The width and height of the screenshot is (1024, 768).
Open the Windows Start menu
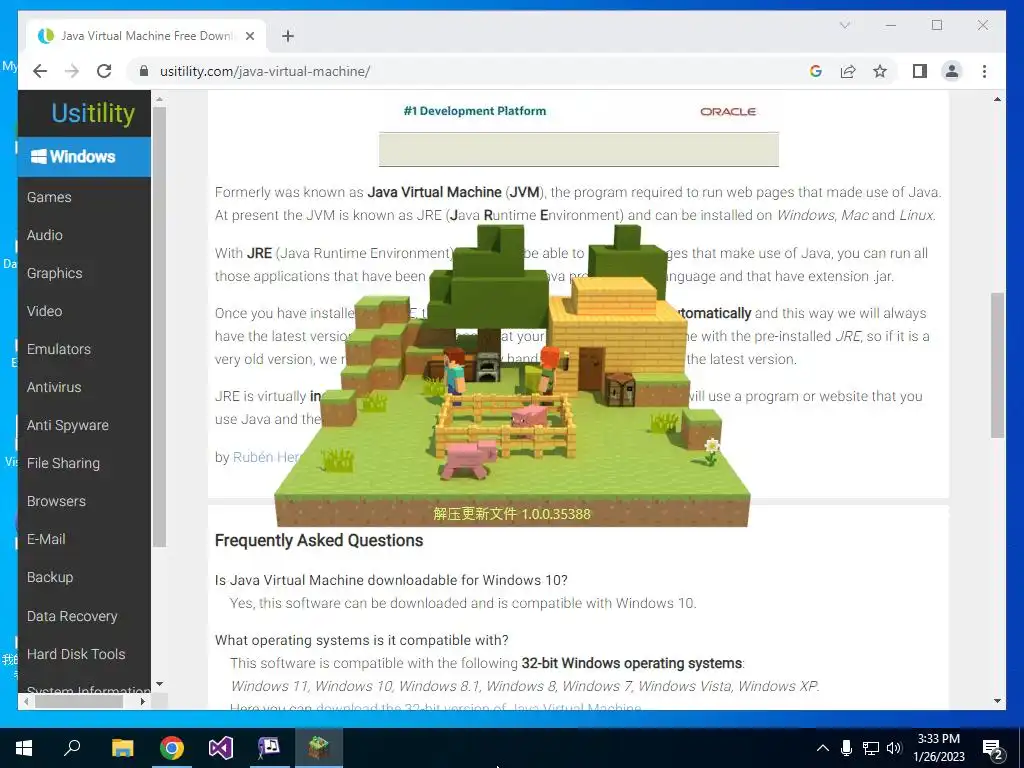tap(24, 748)
